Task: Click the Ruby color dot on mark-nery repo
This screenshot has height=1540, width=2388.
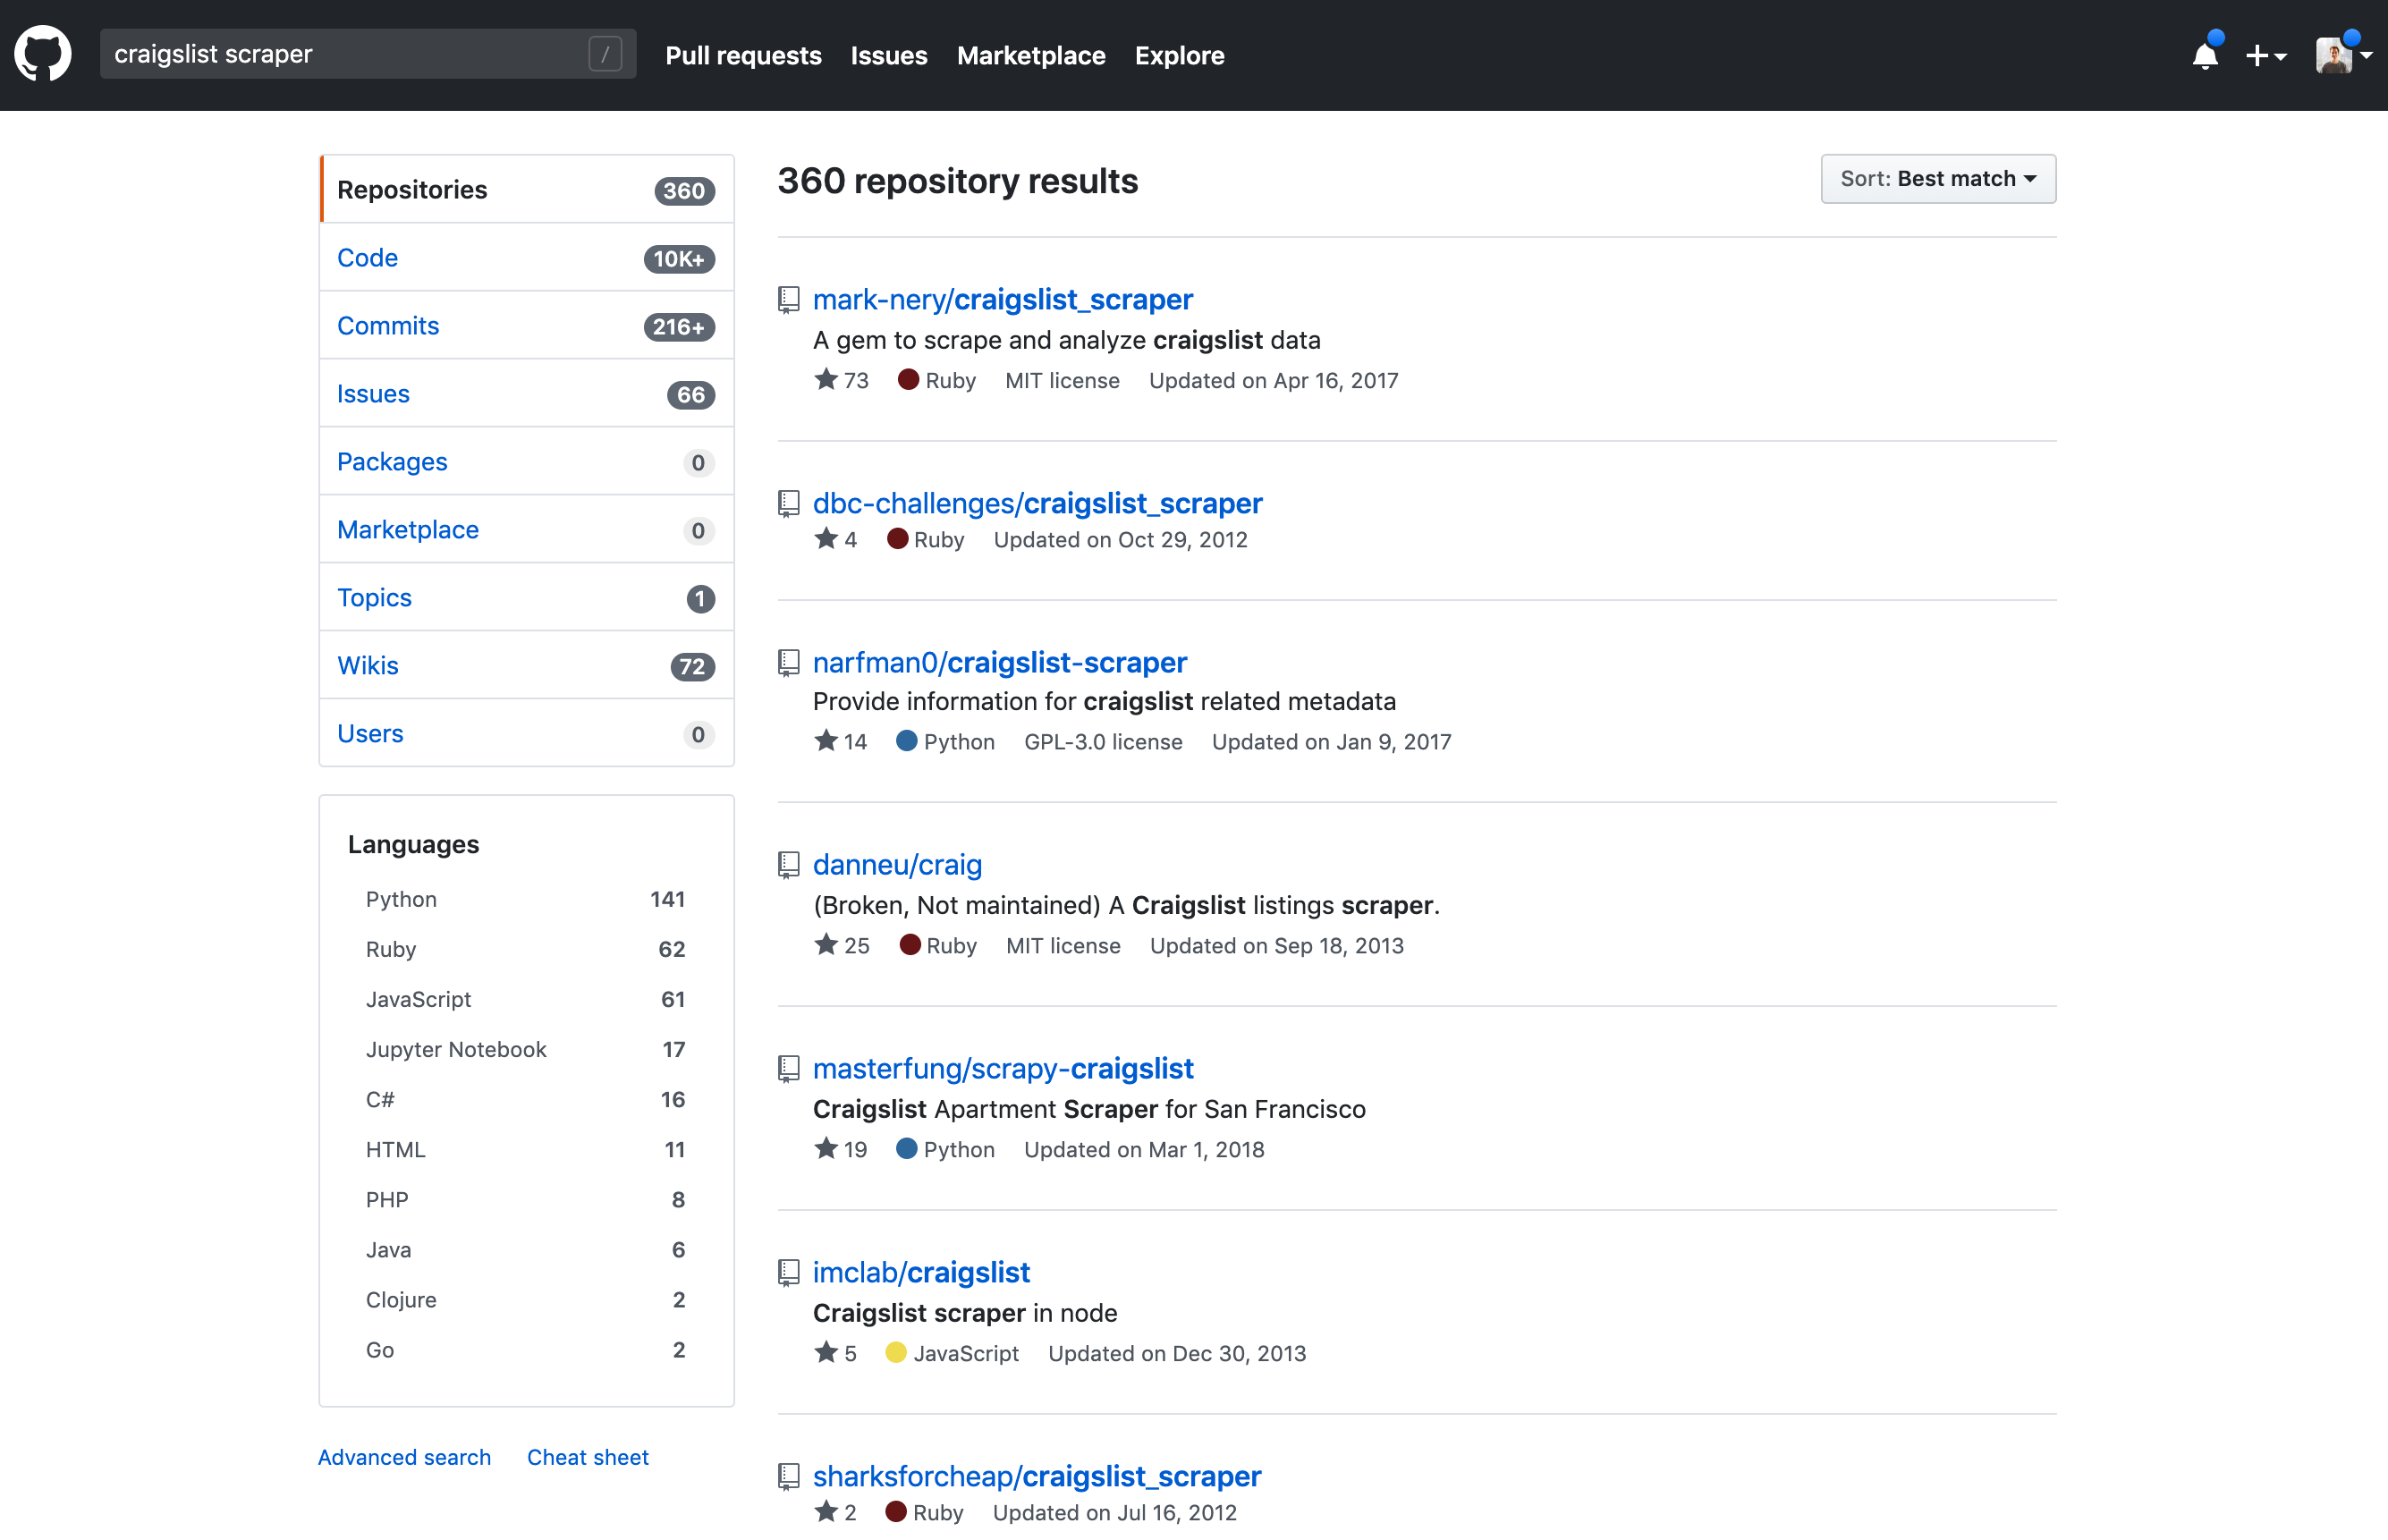Action: click(x=908, y=380)
